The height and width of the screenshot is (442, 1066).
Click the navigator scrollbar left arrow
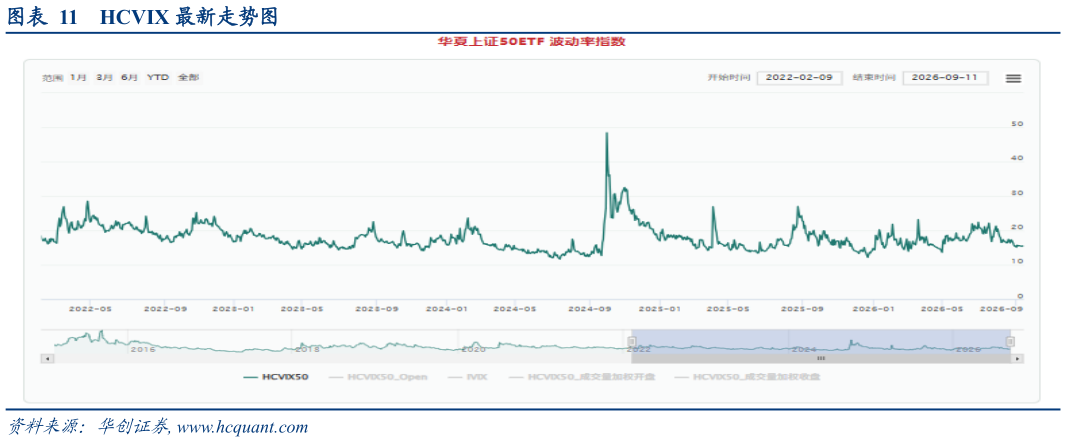coord(46,358)
